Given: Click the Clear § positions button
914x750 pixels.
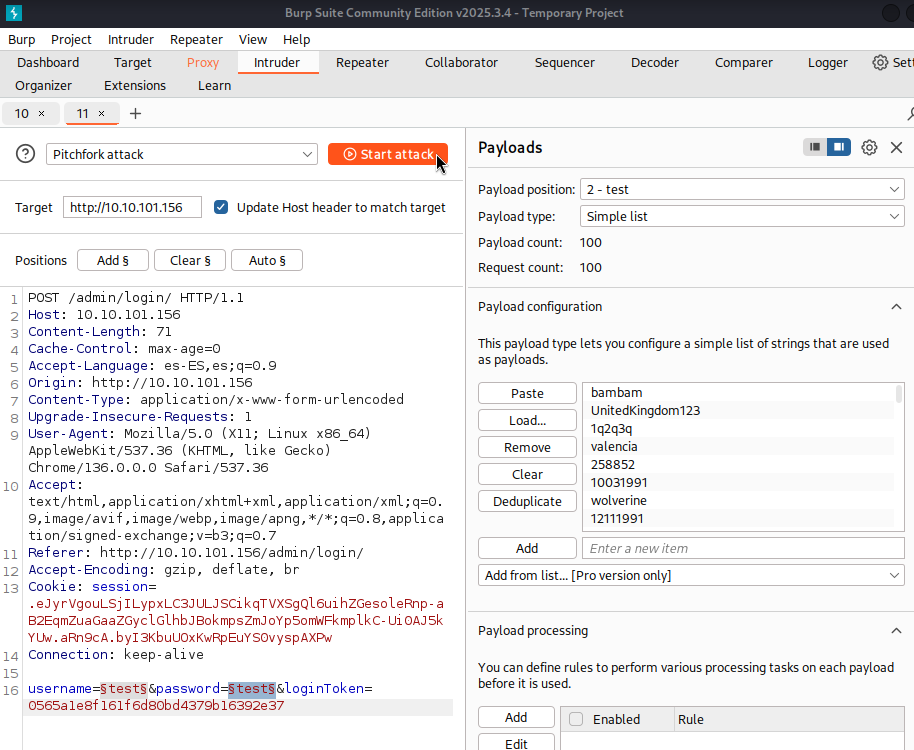Looking at the screenshot, I should click(x=190, y=260).
